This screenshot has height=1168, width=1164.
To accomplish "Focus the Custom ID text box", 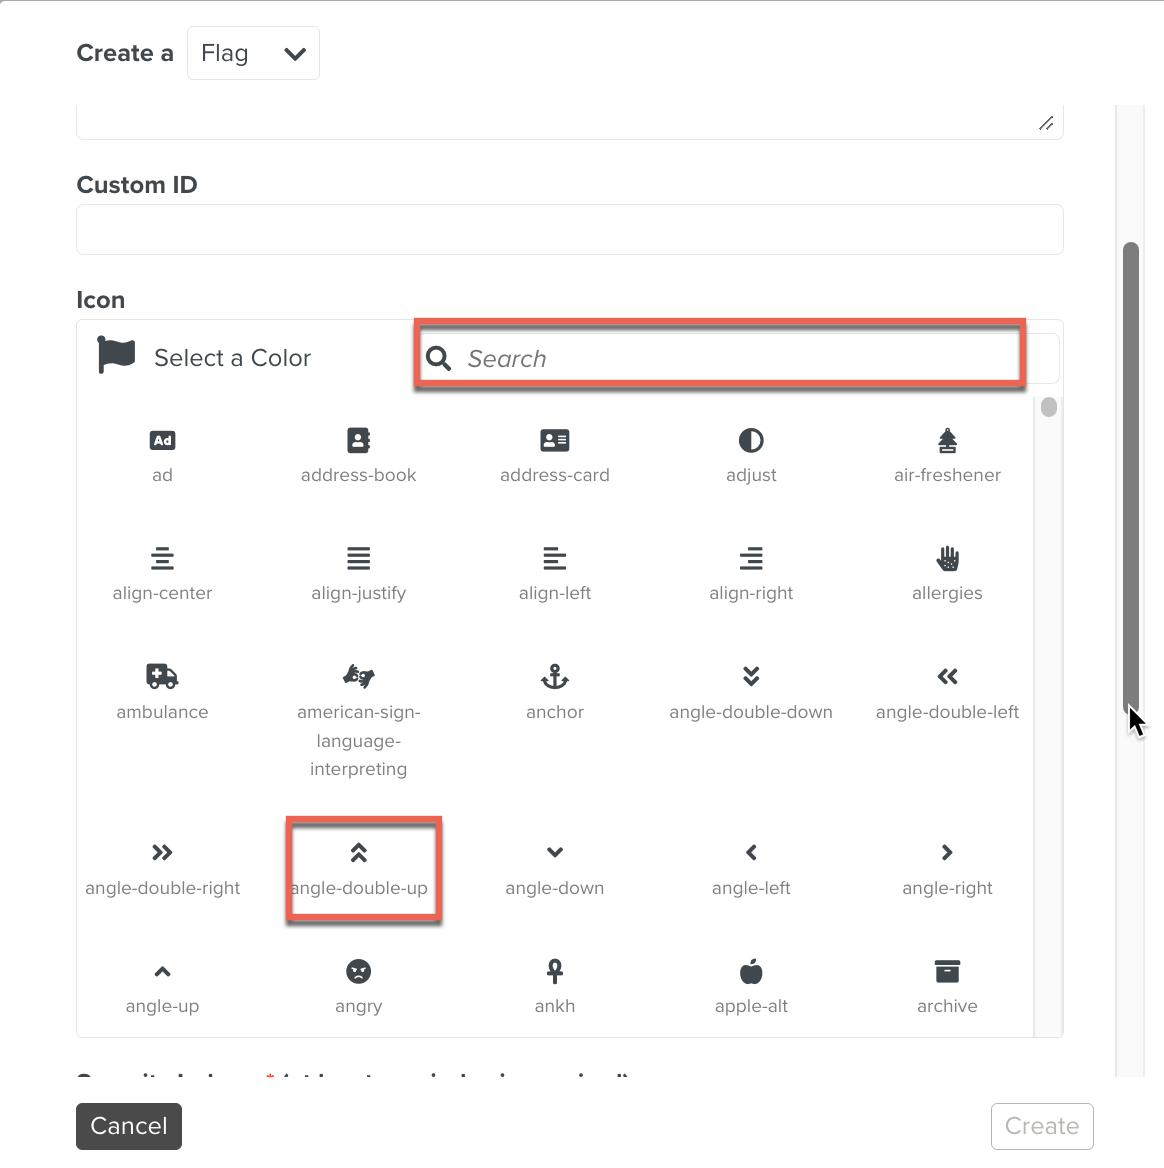I will (569, 230).
